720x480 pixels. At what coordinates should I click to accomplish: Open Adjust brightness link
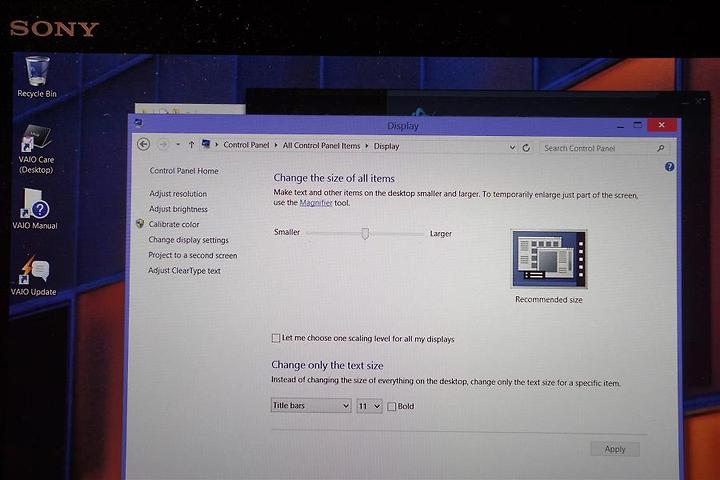tap(178, 209)
